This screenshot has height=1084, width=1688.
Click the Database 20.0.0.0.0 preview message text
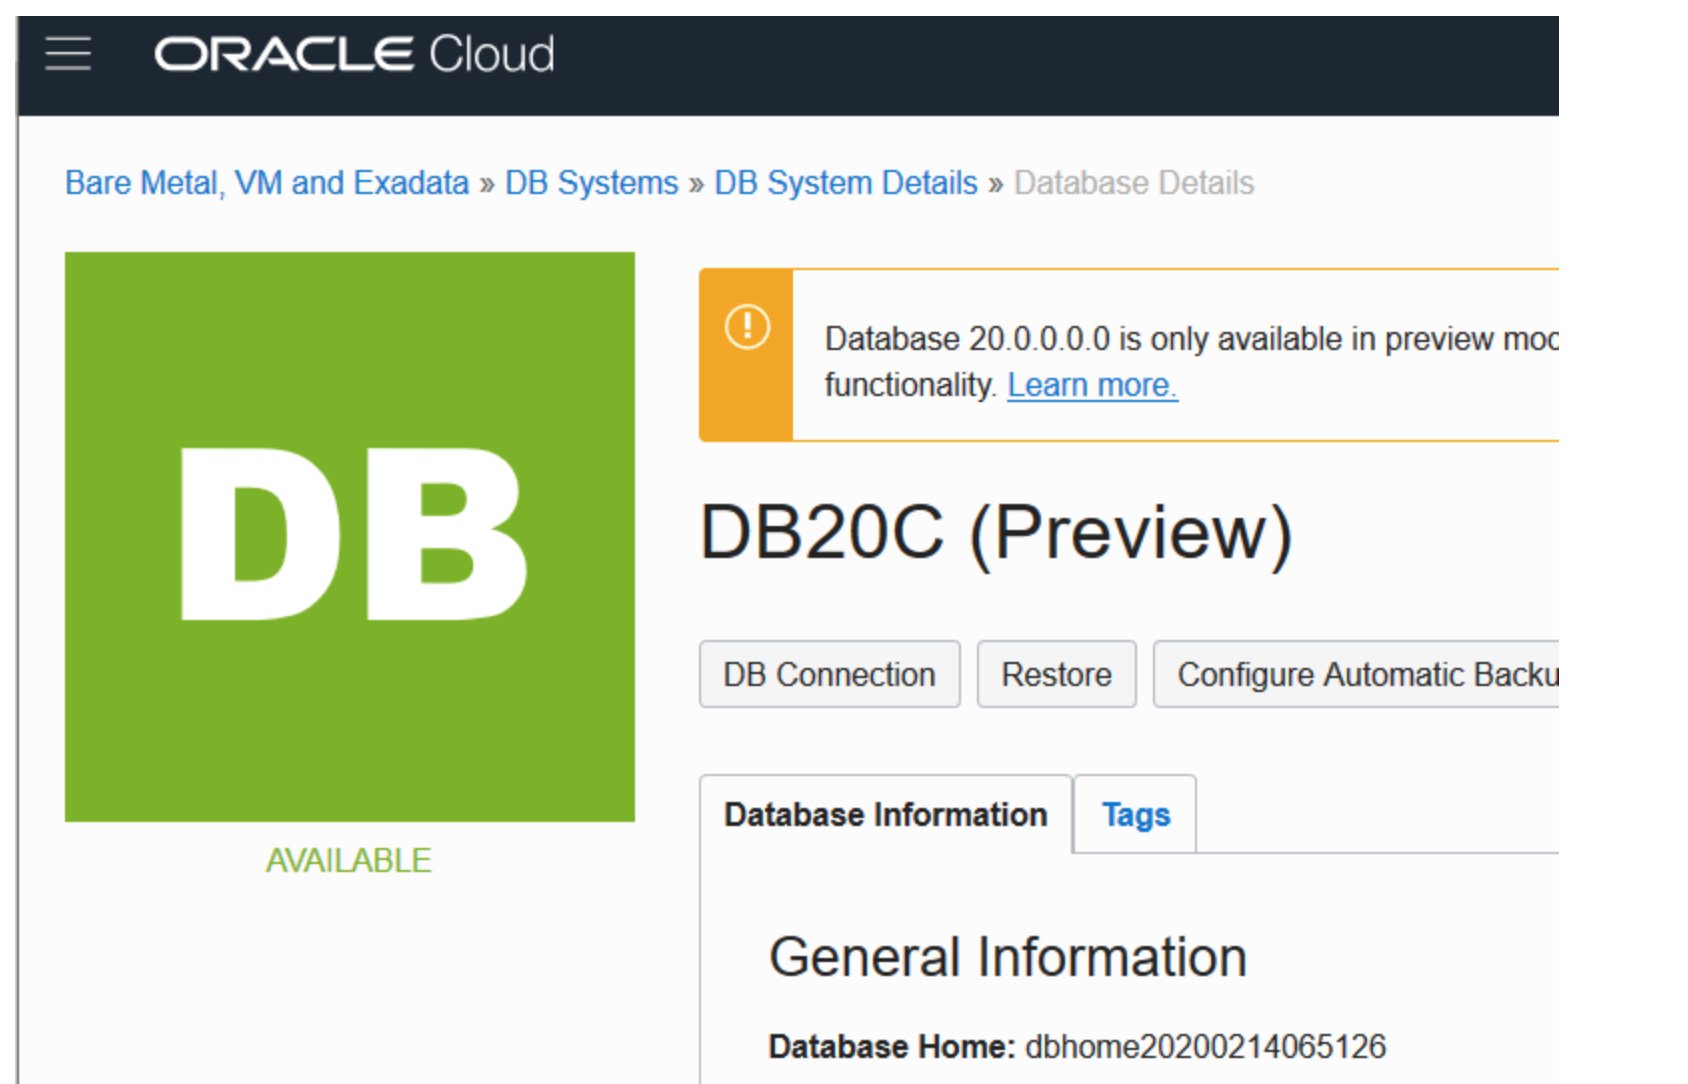[1191, 361]
